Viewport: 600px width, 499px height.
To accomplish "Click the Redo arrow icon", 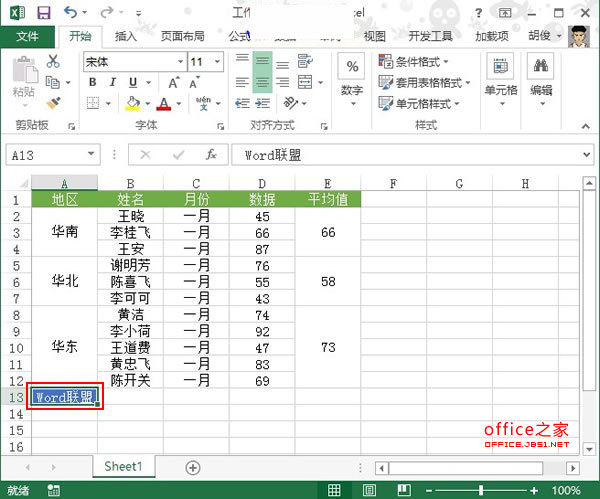I will tap(106, 13).
